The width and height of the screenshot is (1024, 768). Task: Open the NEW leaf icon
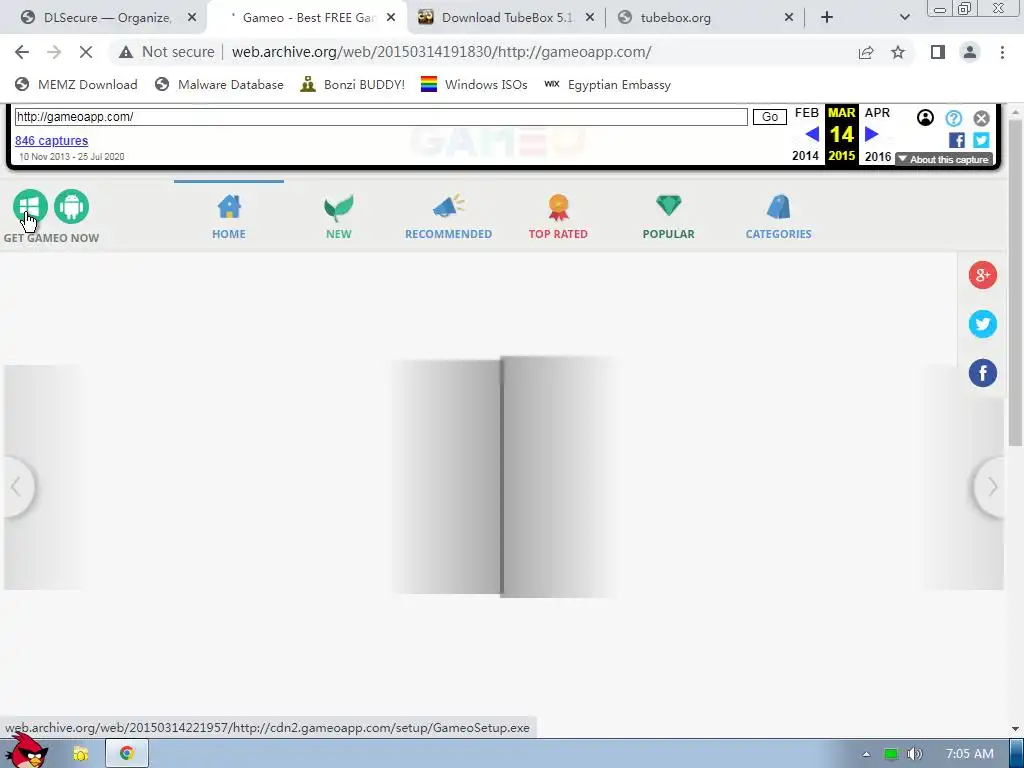[x=338, y=207]
